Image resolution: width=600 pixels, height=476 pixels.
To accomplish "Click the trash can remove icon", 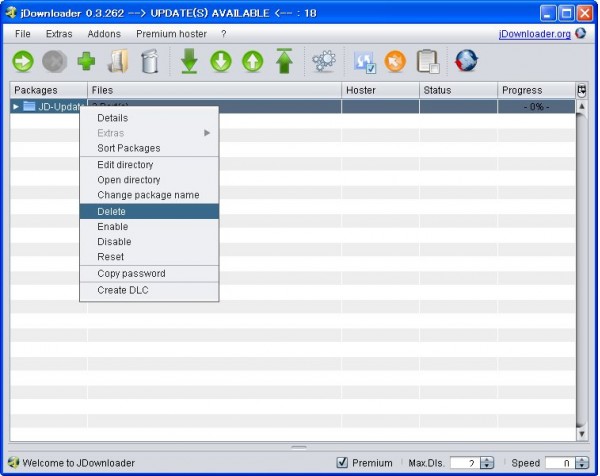I will (150, 61).
